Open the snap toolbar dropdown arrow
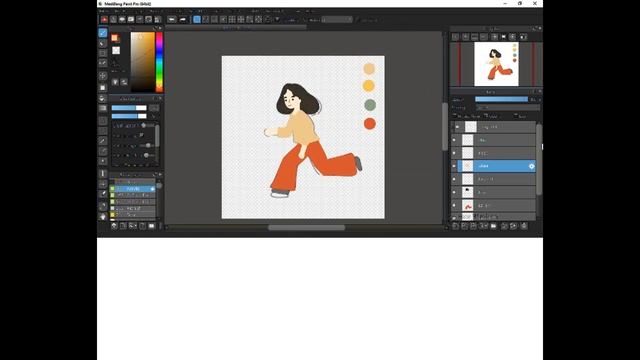 (x=278, y=19)
